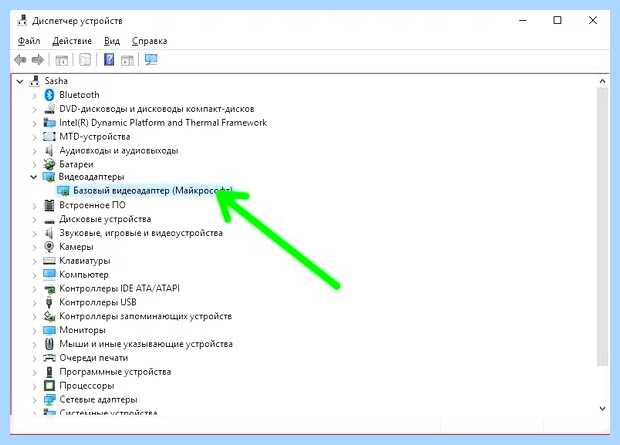Select the Аудиовходы и аудиовыходы row

pos(119,150)
